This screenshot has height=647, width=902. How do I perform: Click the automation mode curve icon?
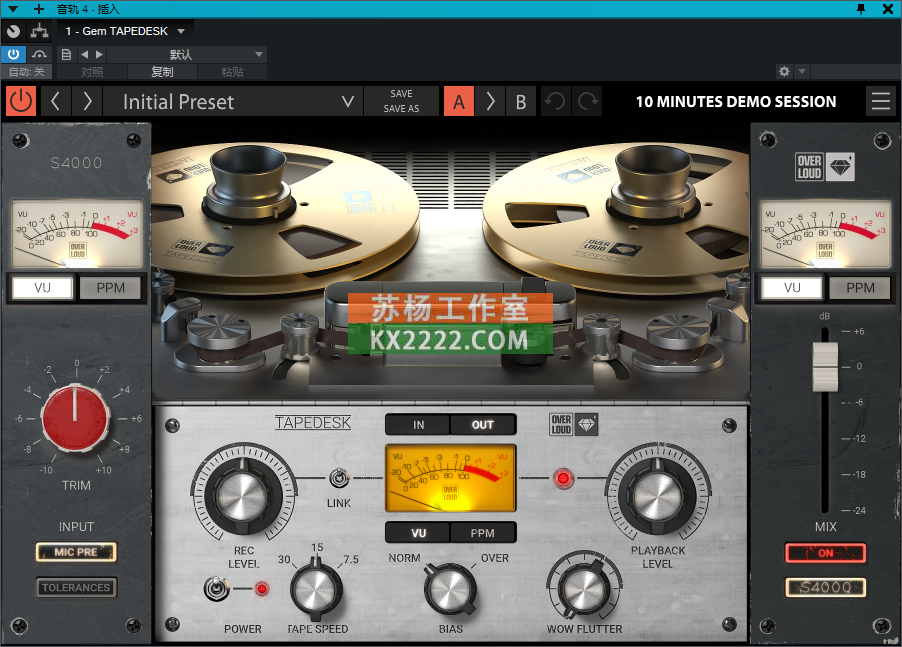[39, 54]
